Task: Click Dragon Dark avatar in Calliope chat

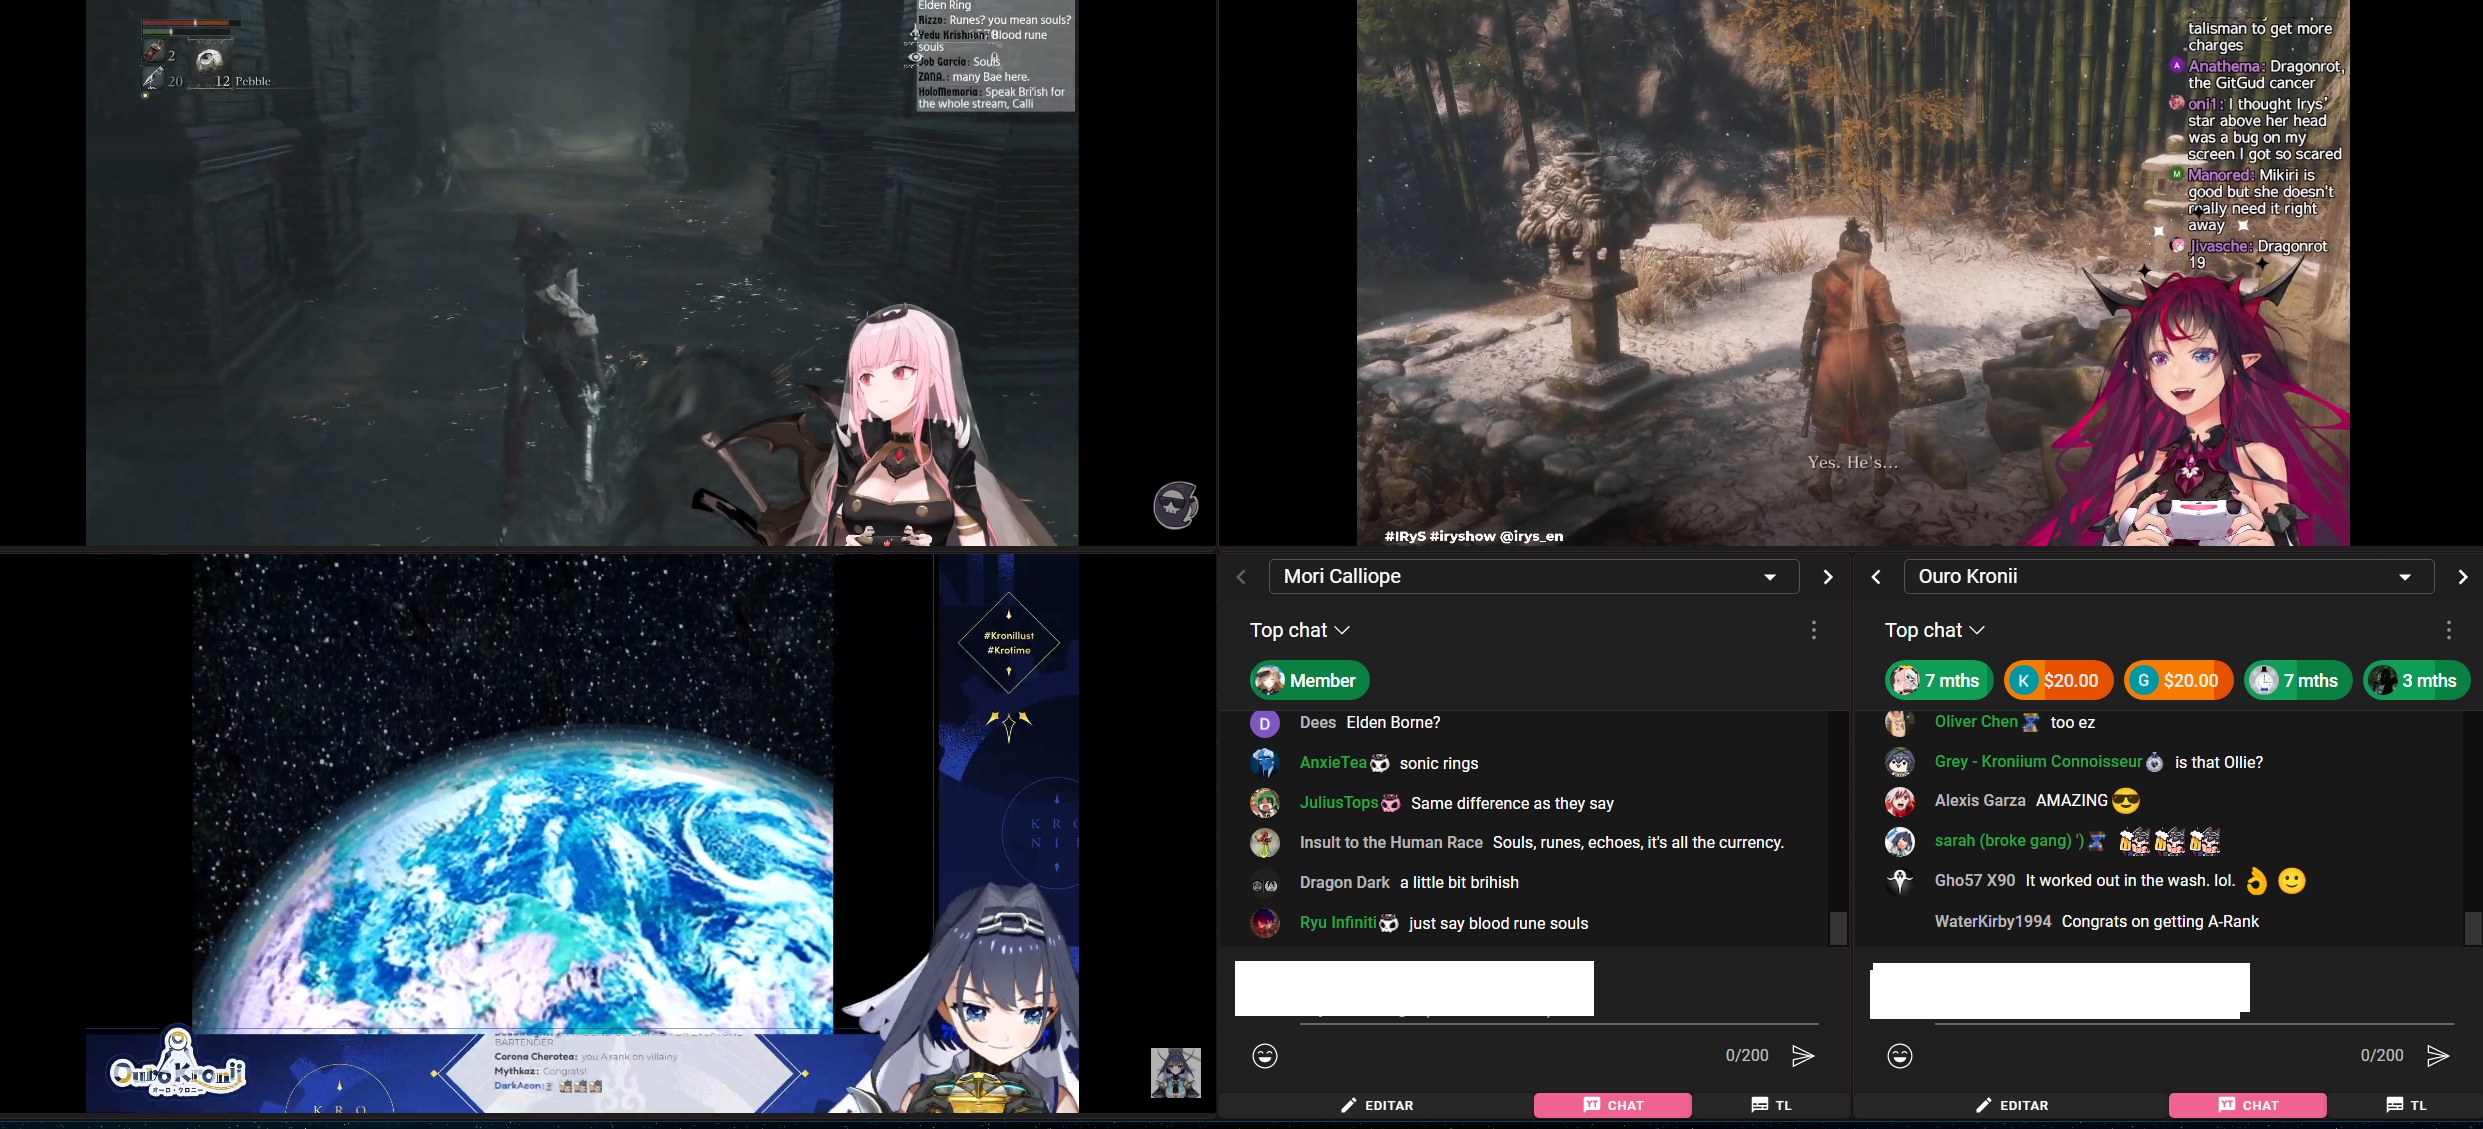Action: point(1265,884)
